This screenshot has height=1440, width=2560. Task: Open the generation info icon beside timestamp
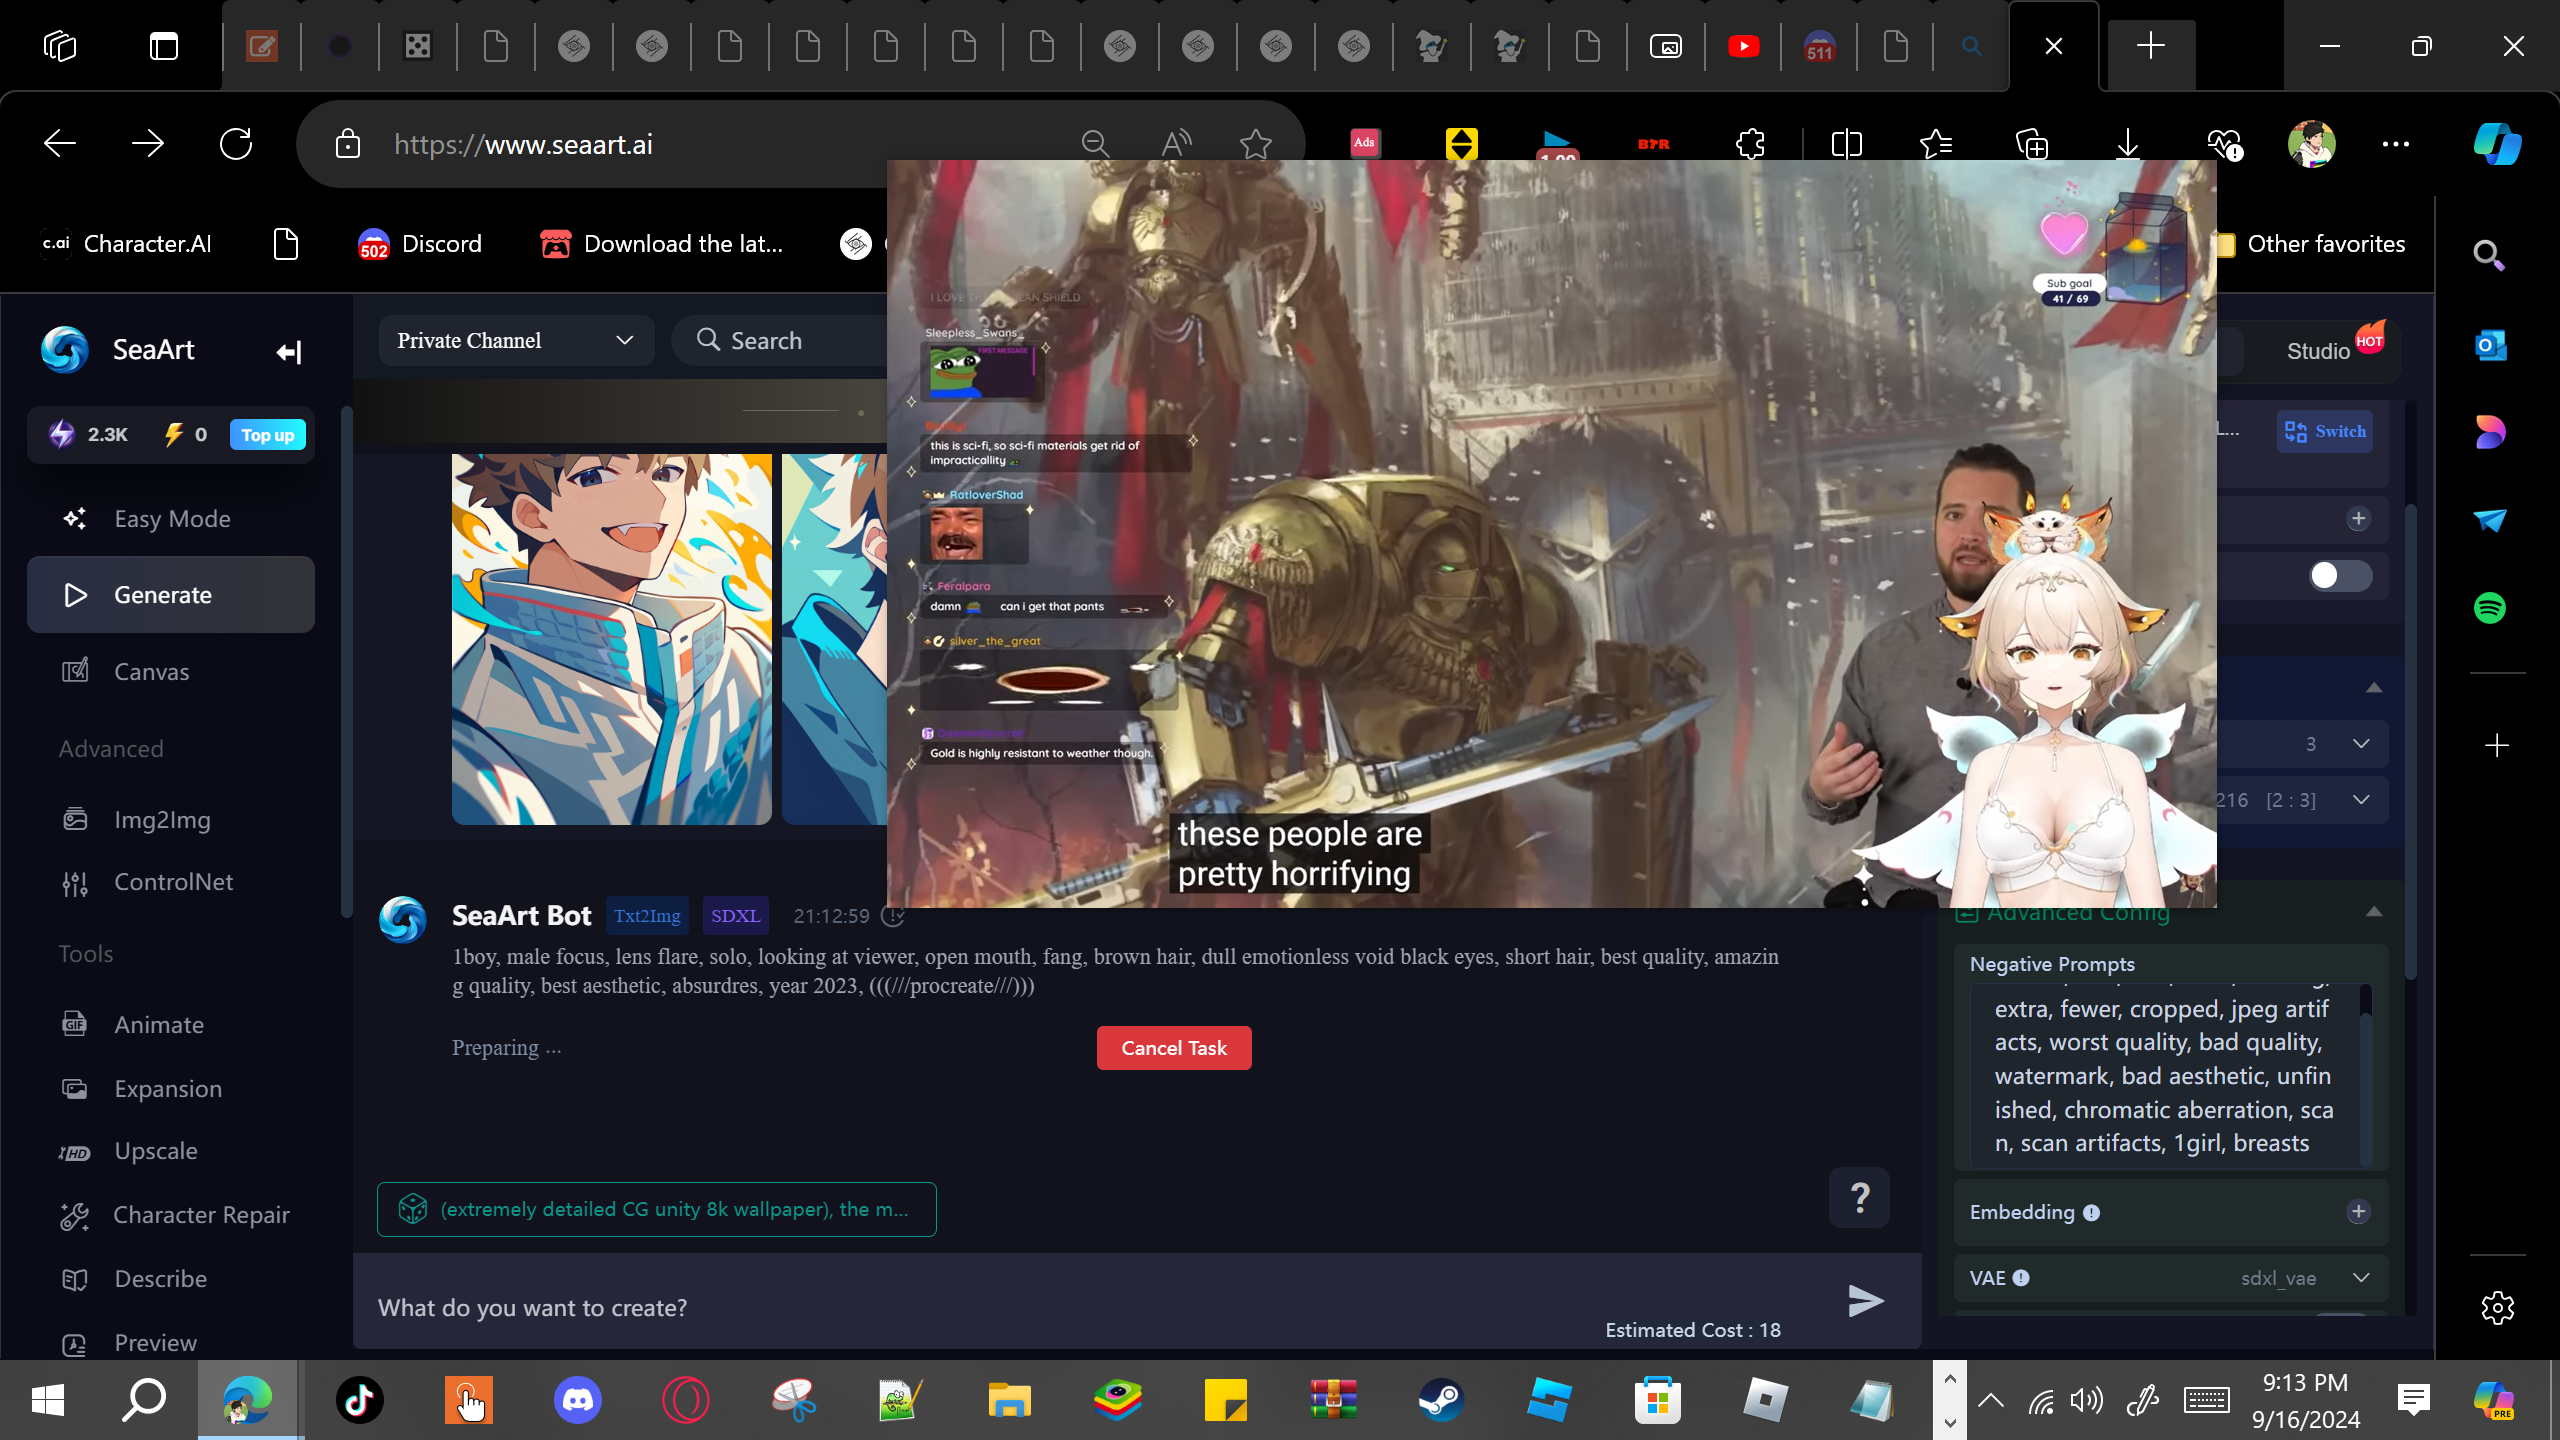[x=892, y=916]
